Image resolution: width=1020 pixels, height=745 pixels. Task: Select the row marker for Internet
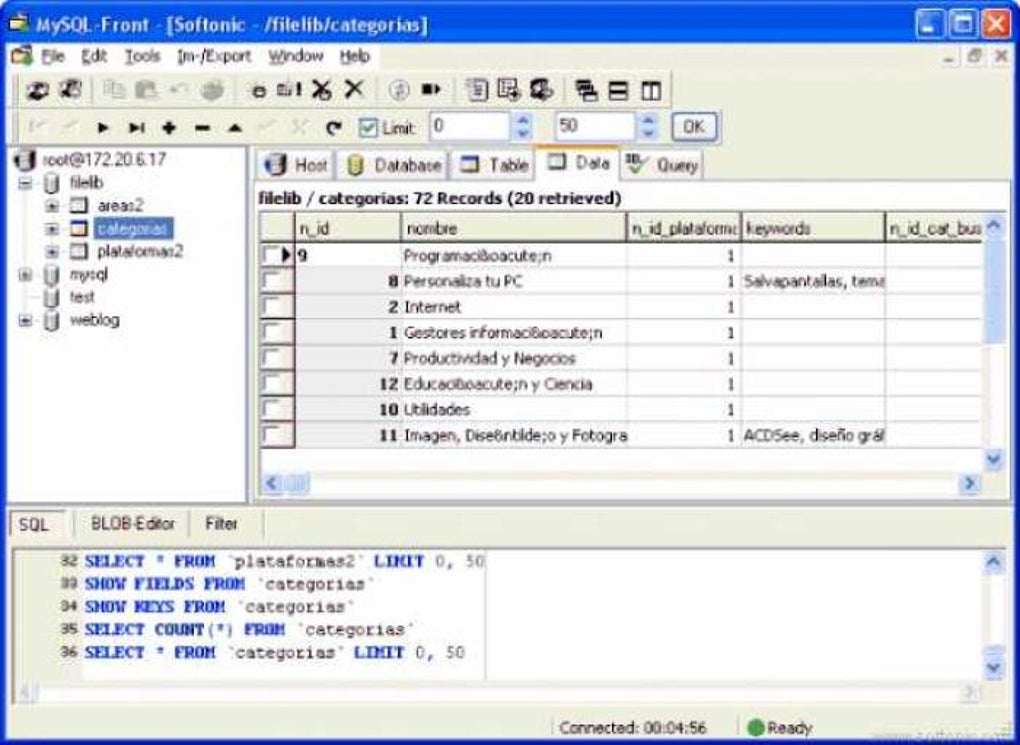tap(276, 306)
